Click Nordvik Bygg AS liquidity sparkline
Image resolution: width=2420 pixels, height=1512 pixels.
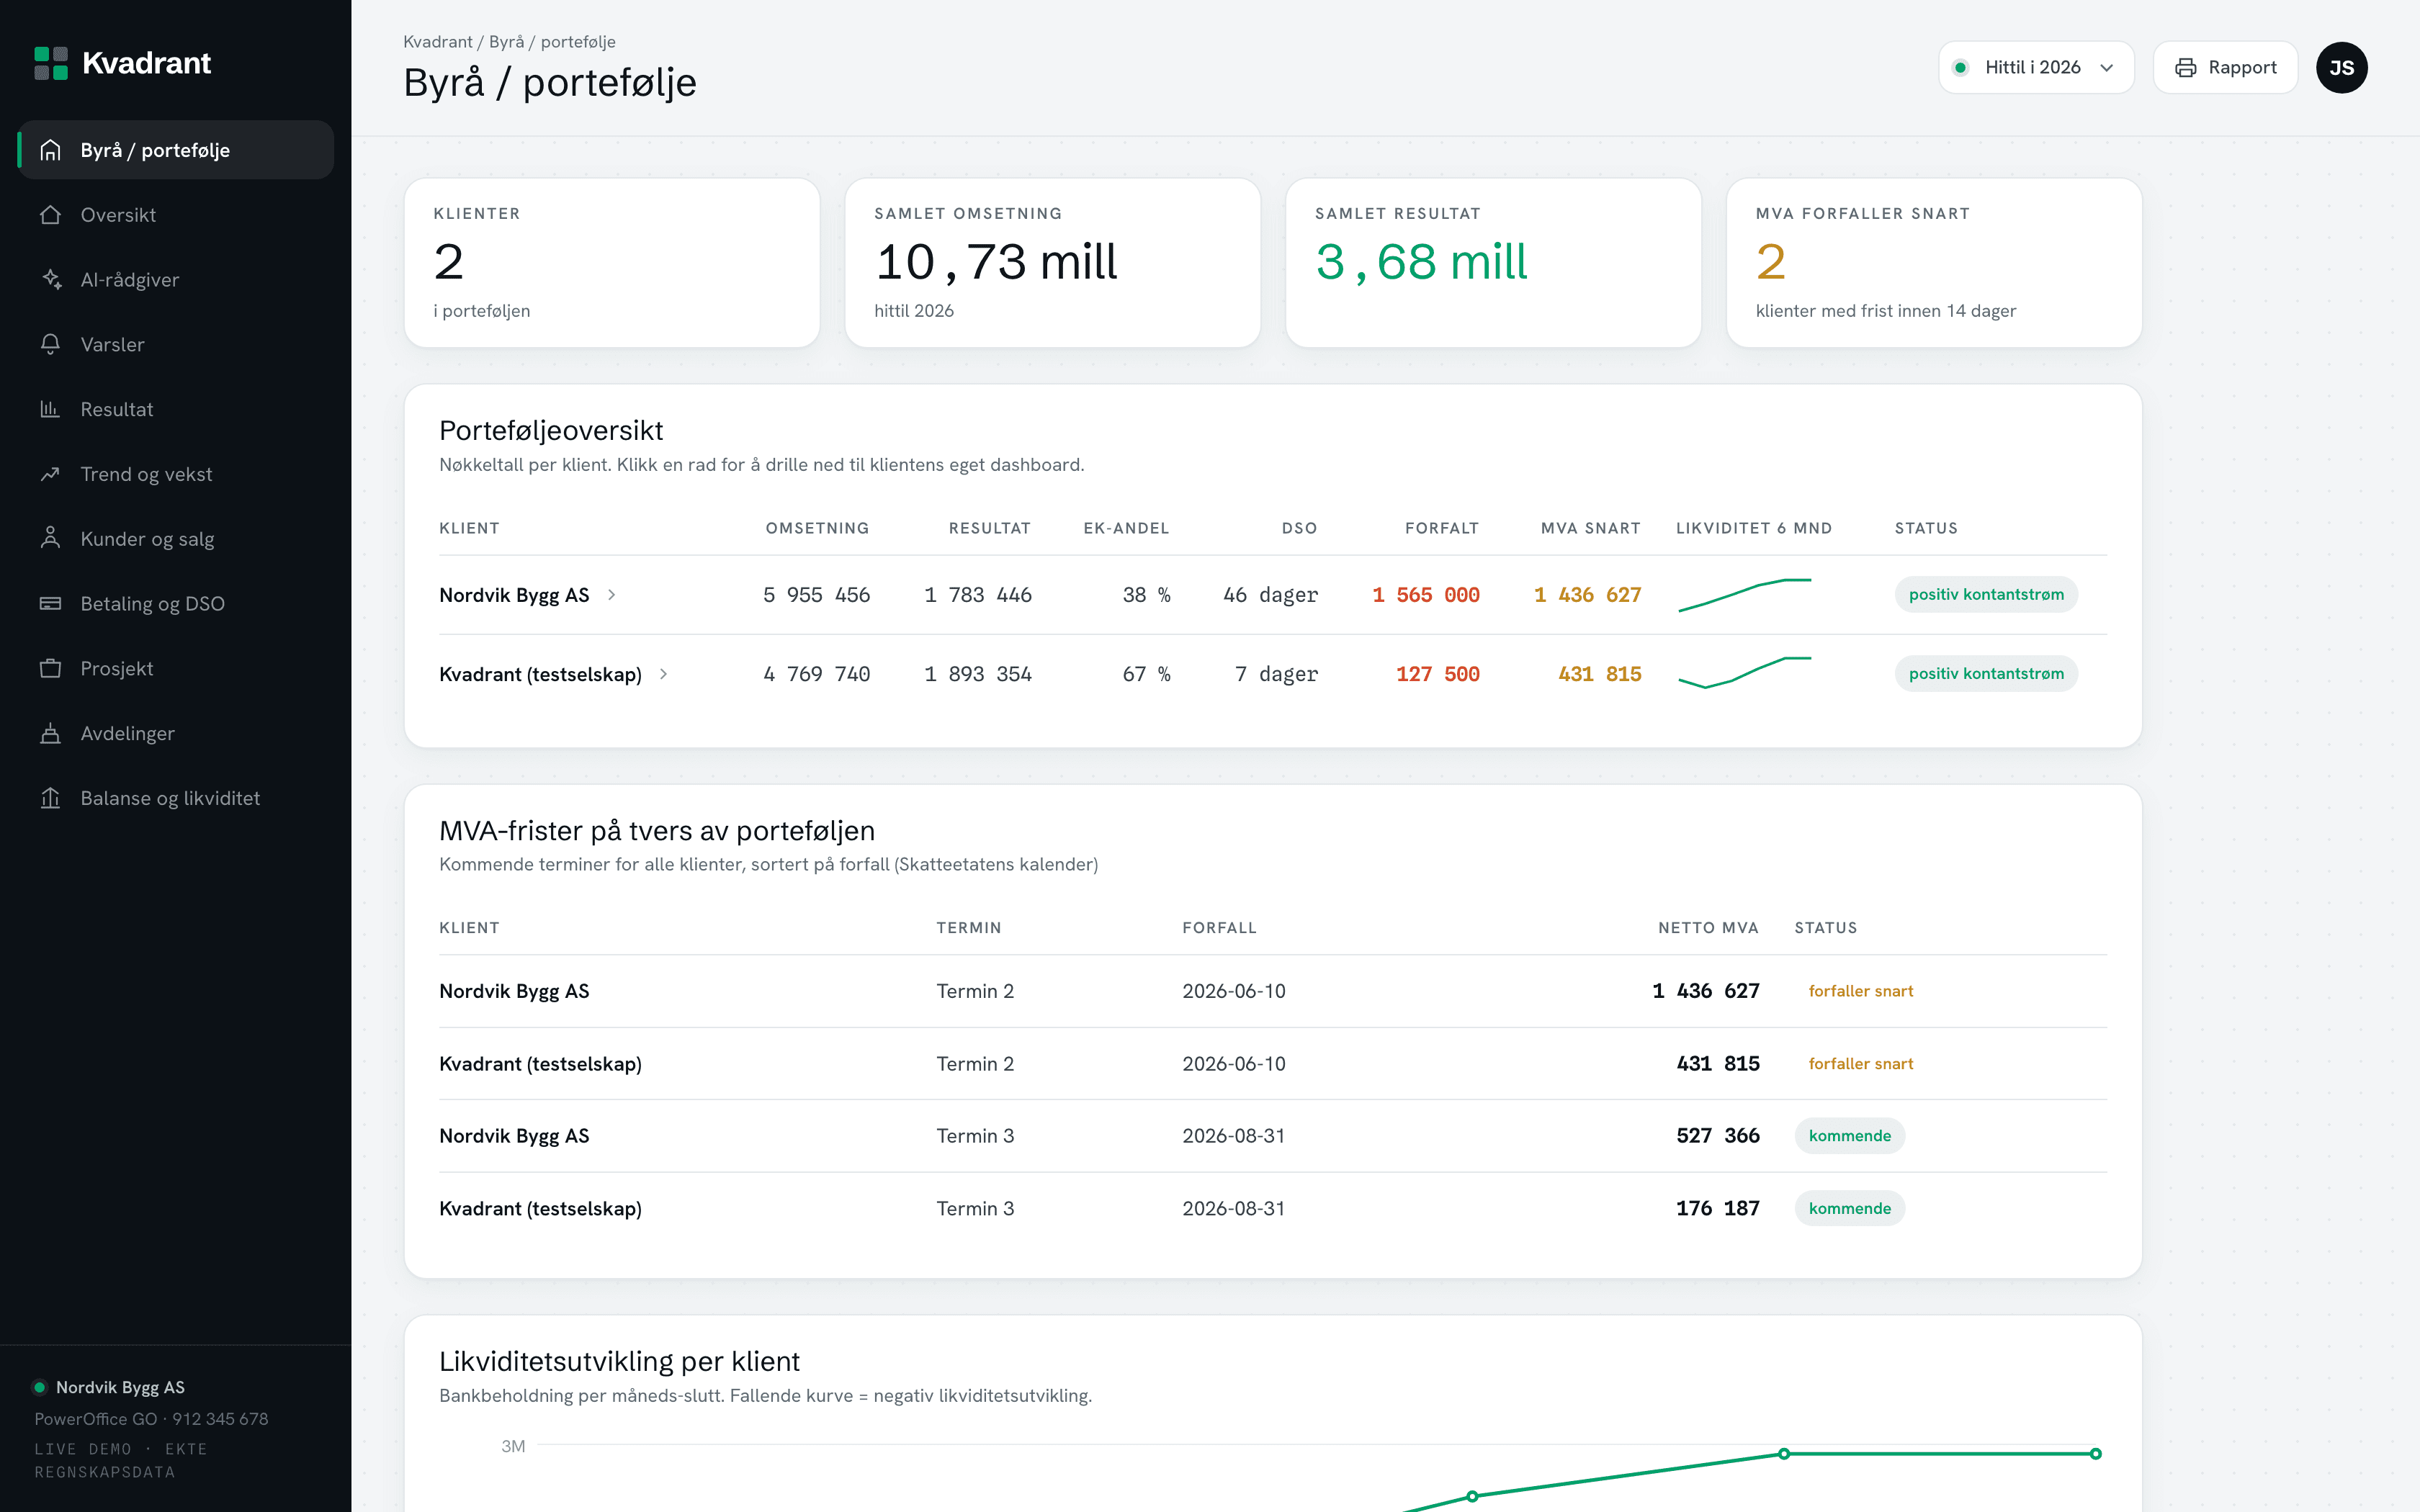[1744, 595]
